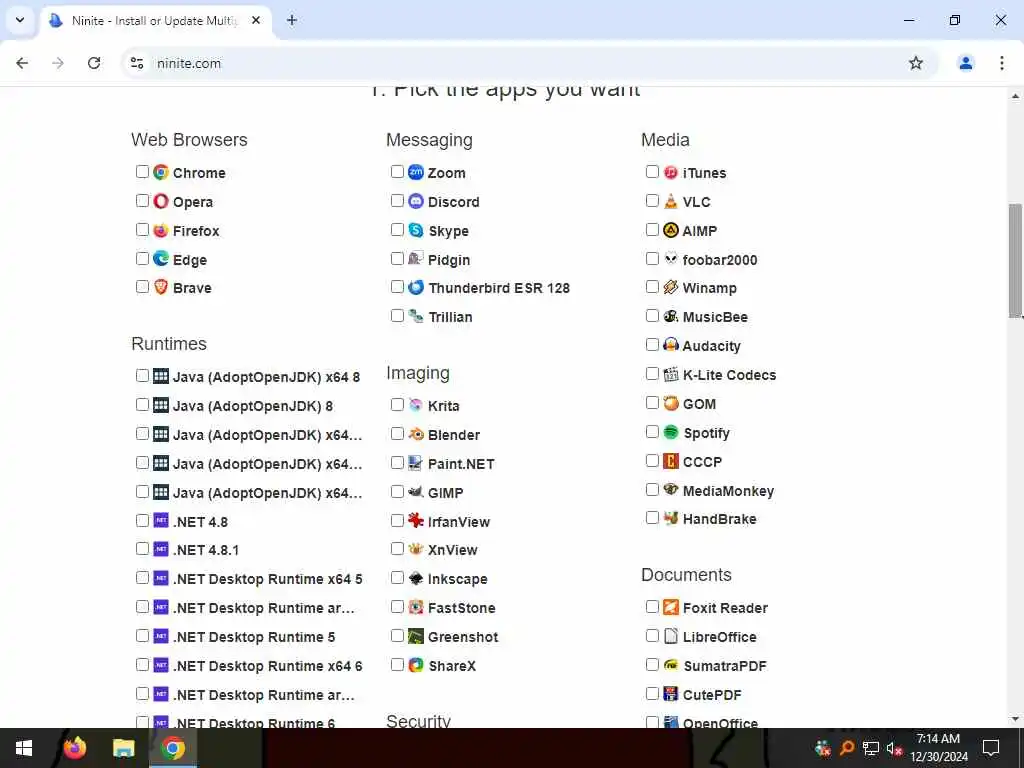The width and height of the screenshot is (1024, 768).
Task: Click the Chrome app icon in Web Browsers
Action: [161, 172]
